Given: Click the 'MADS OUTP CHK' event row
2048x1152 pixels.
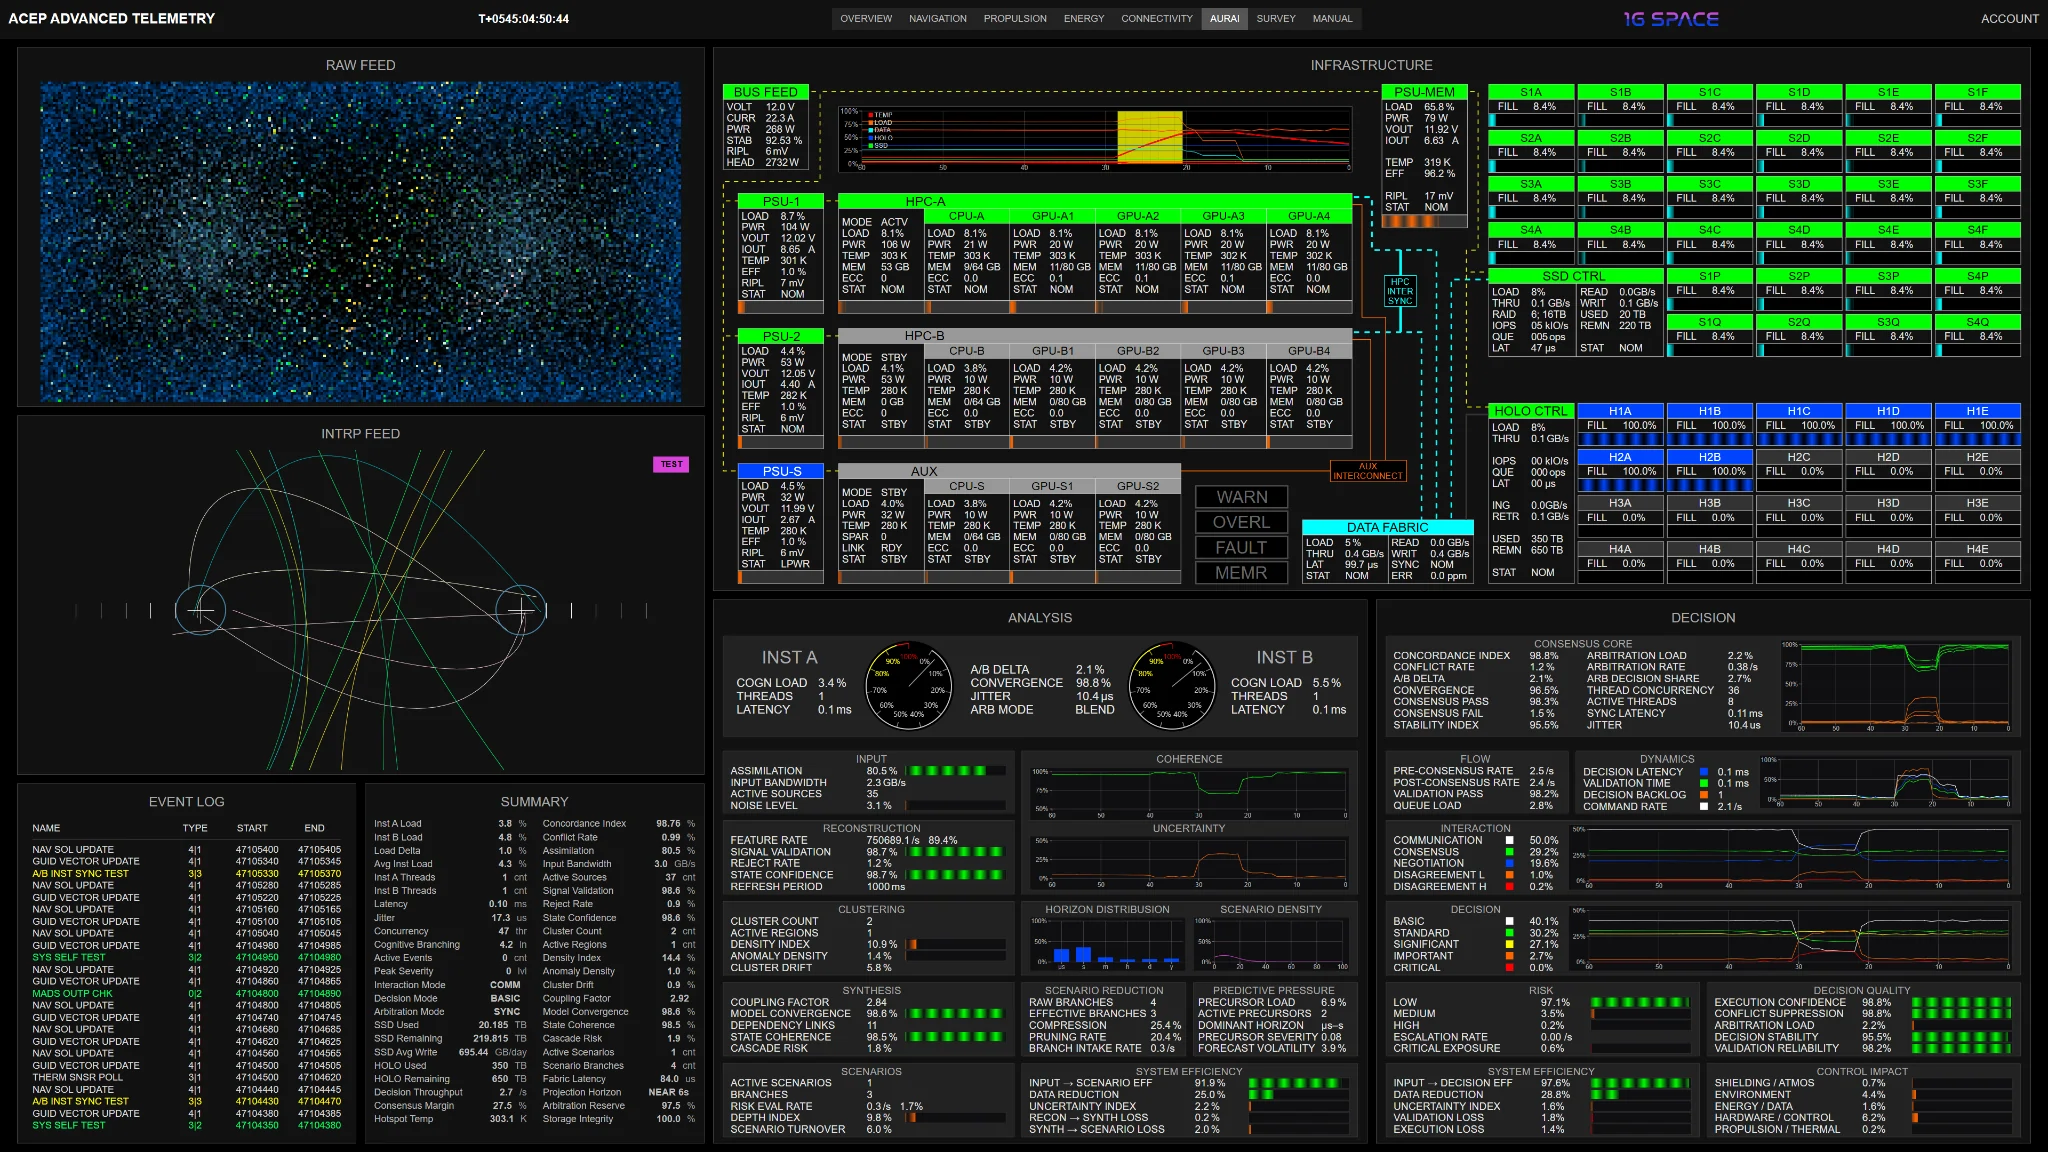Looking at the screenshot, I should pyautogui.click(x=186, y=993).
